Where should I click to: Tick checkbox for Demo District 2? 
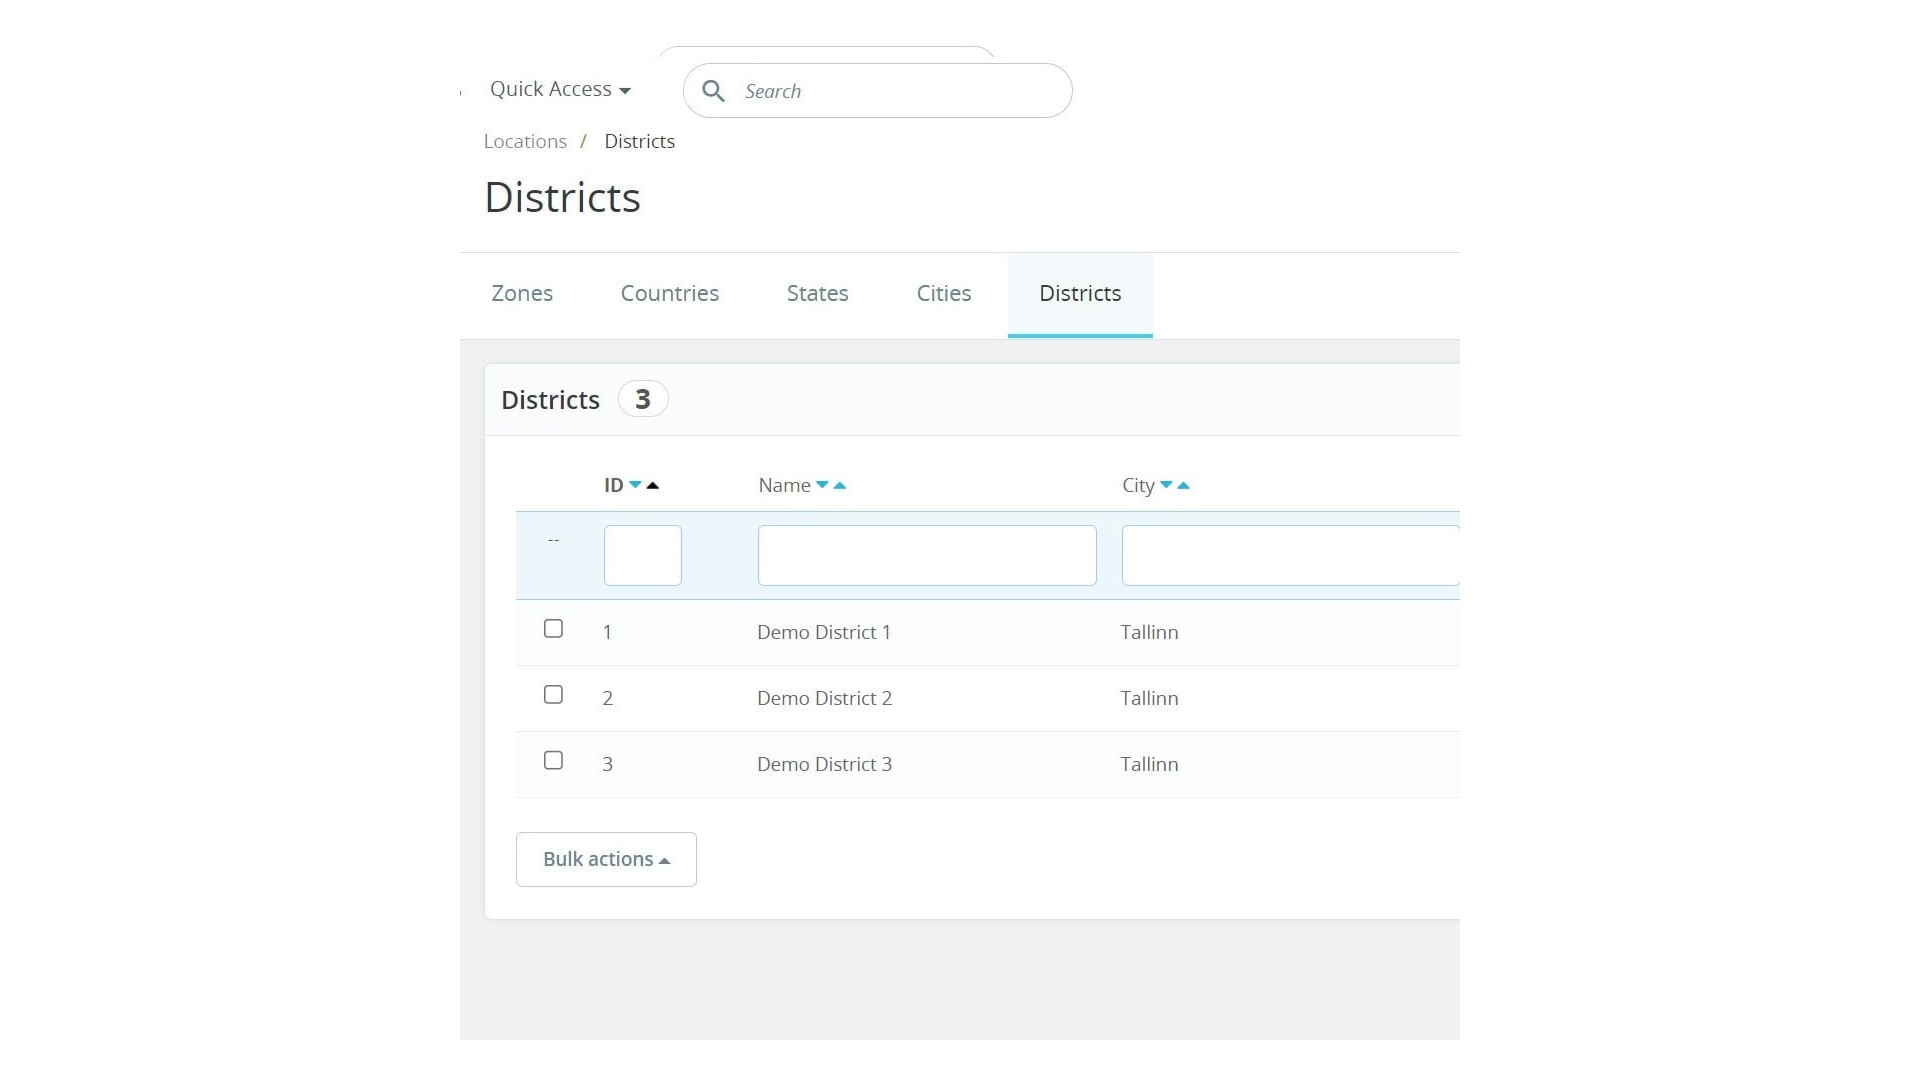[x=553, y=695]
